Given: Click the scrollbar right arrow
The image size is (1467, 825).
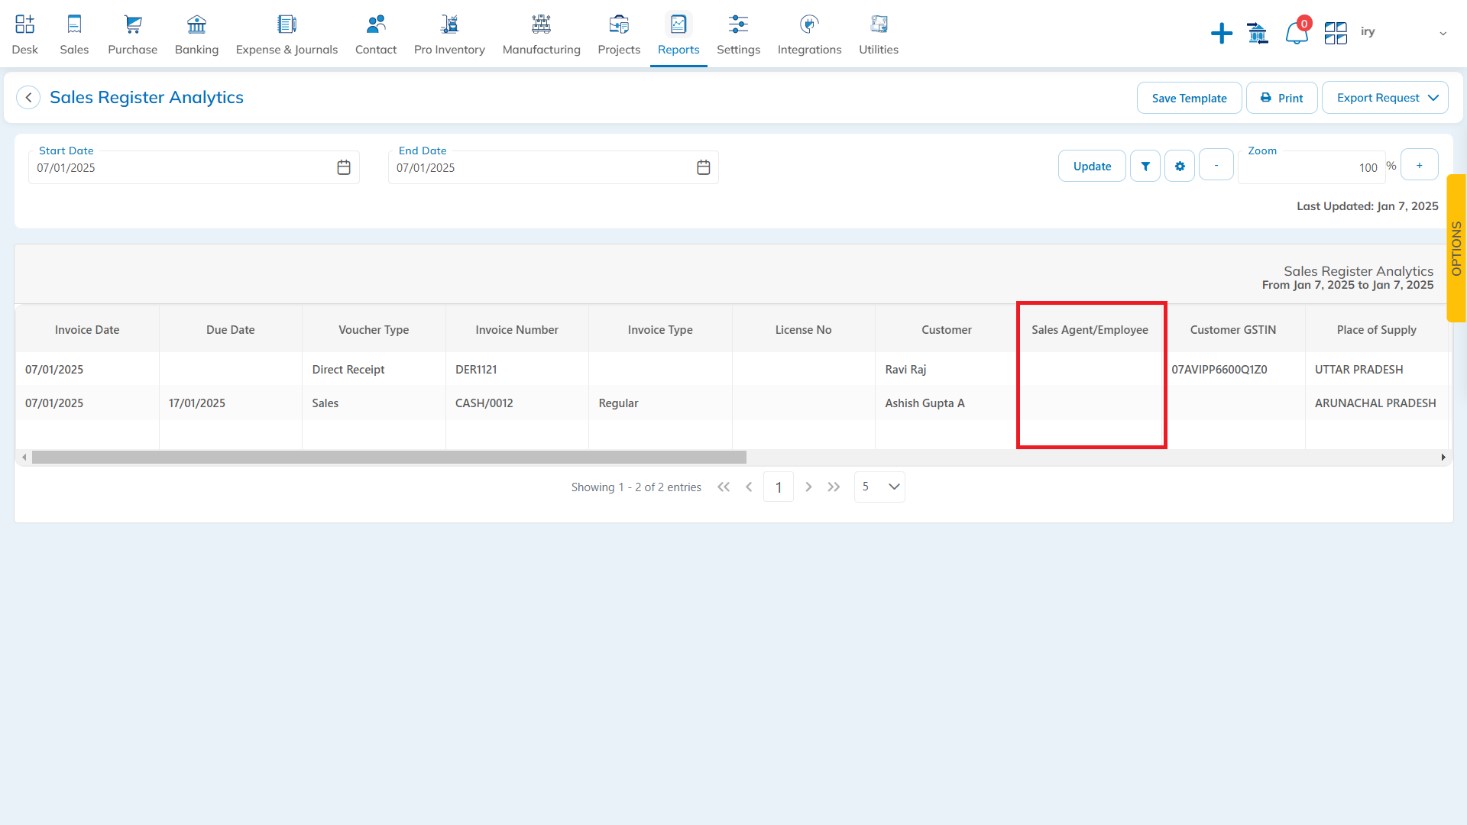Looking at the screenshot, I should click(1443, 457).
